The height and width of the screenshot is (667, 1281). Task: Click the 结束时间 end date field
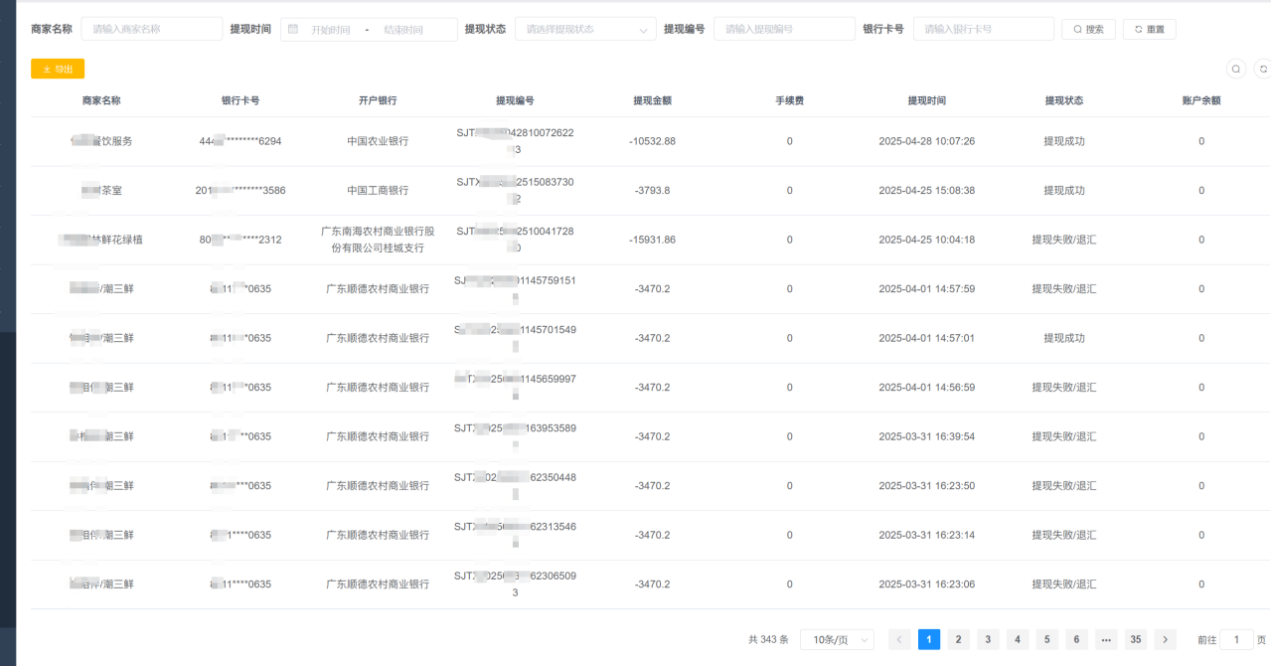click(404, 30)
